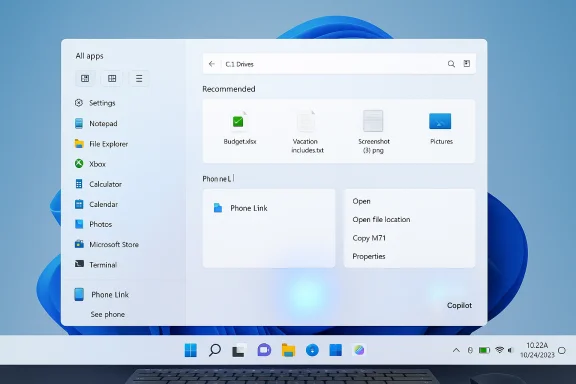Viewport: 576px width, 384px height.
Task: Open the Budget.xlsx recommended file
Action: (240, 128)
